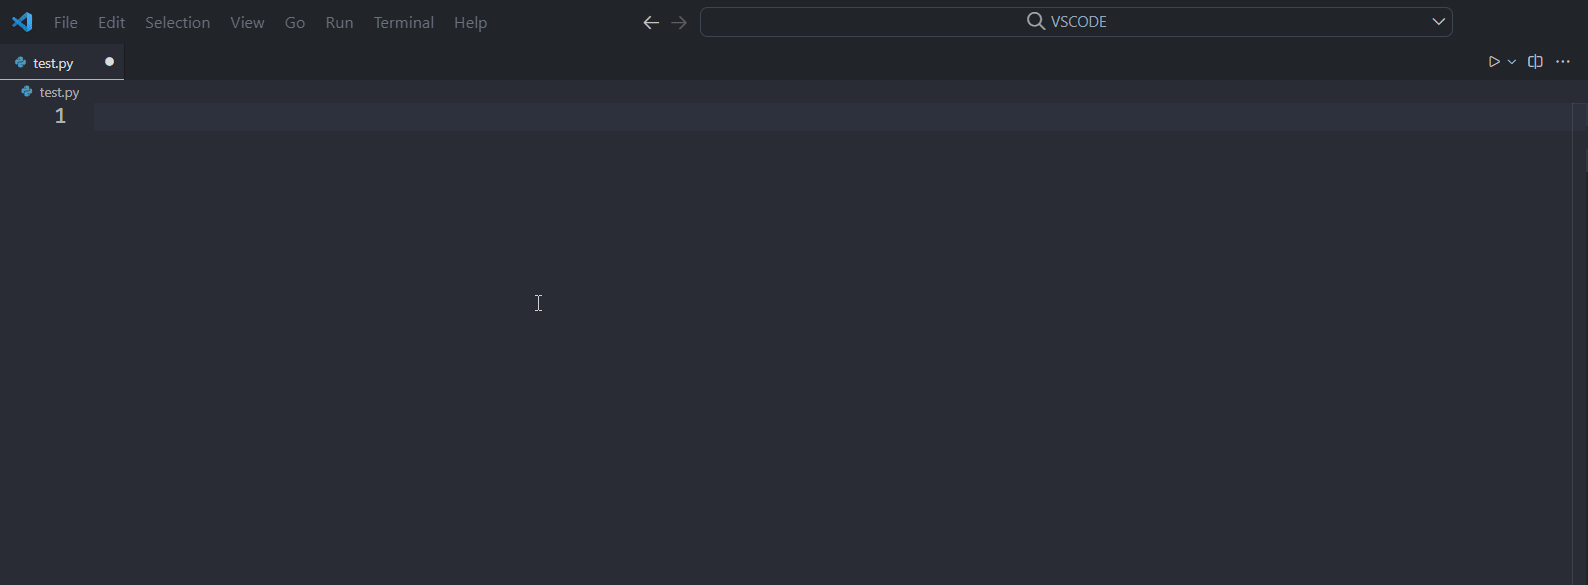
Task: Go forward with the right arrow
Action: pyautogui.click(x=679, y=22)
